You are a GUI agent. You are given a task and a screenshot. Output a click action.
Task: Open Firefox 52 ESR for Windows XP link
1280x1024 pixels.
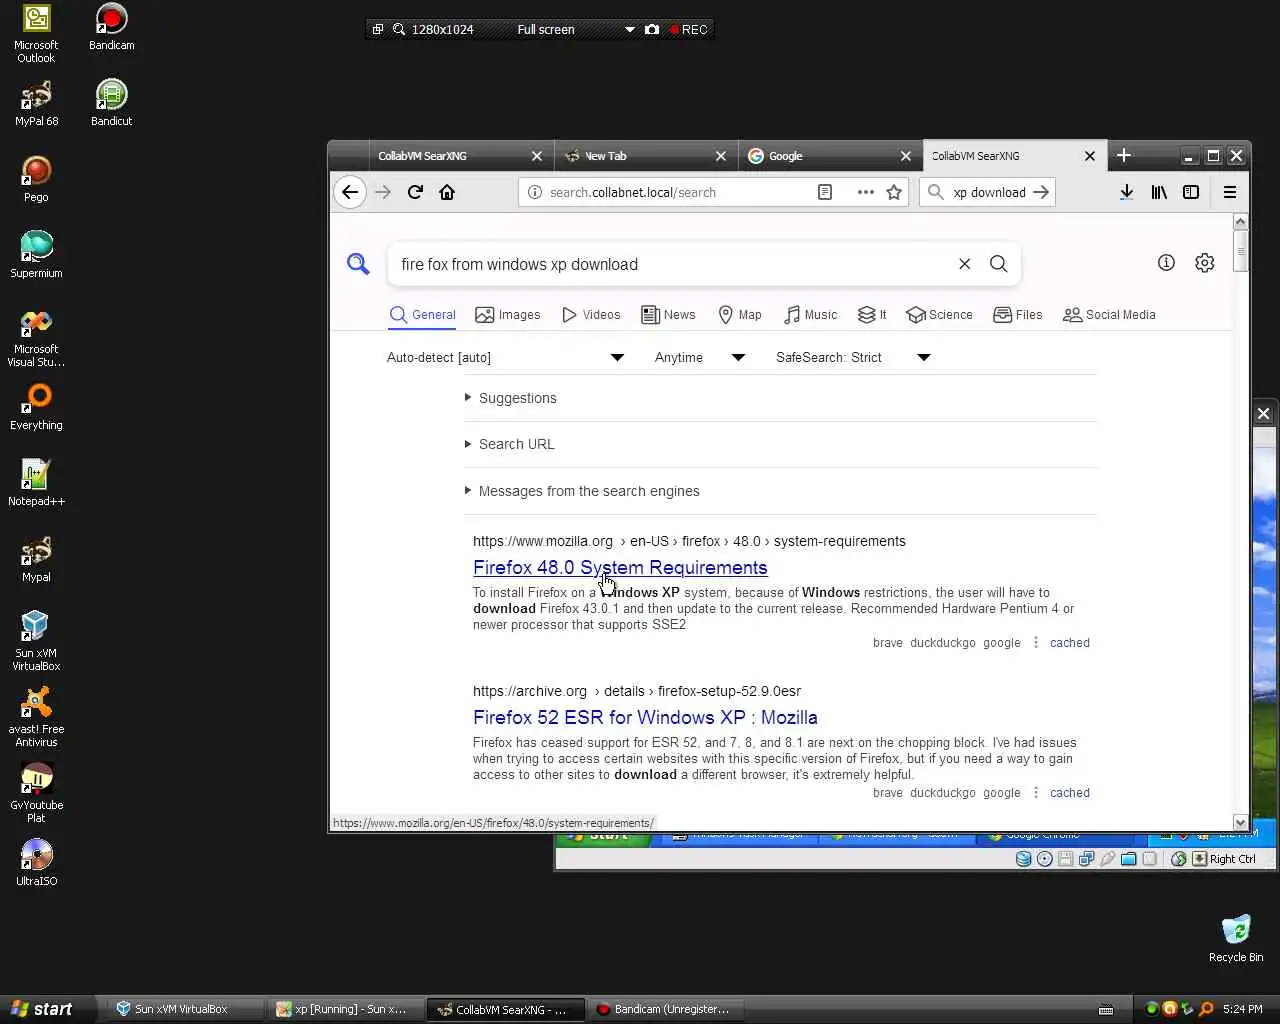[x=645, y=718]
